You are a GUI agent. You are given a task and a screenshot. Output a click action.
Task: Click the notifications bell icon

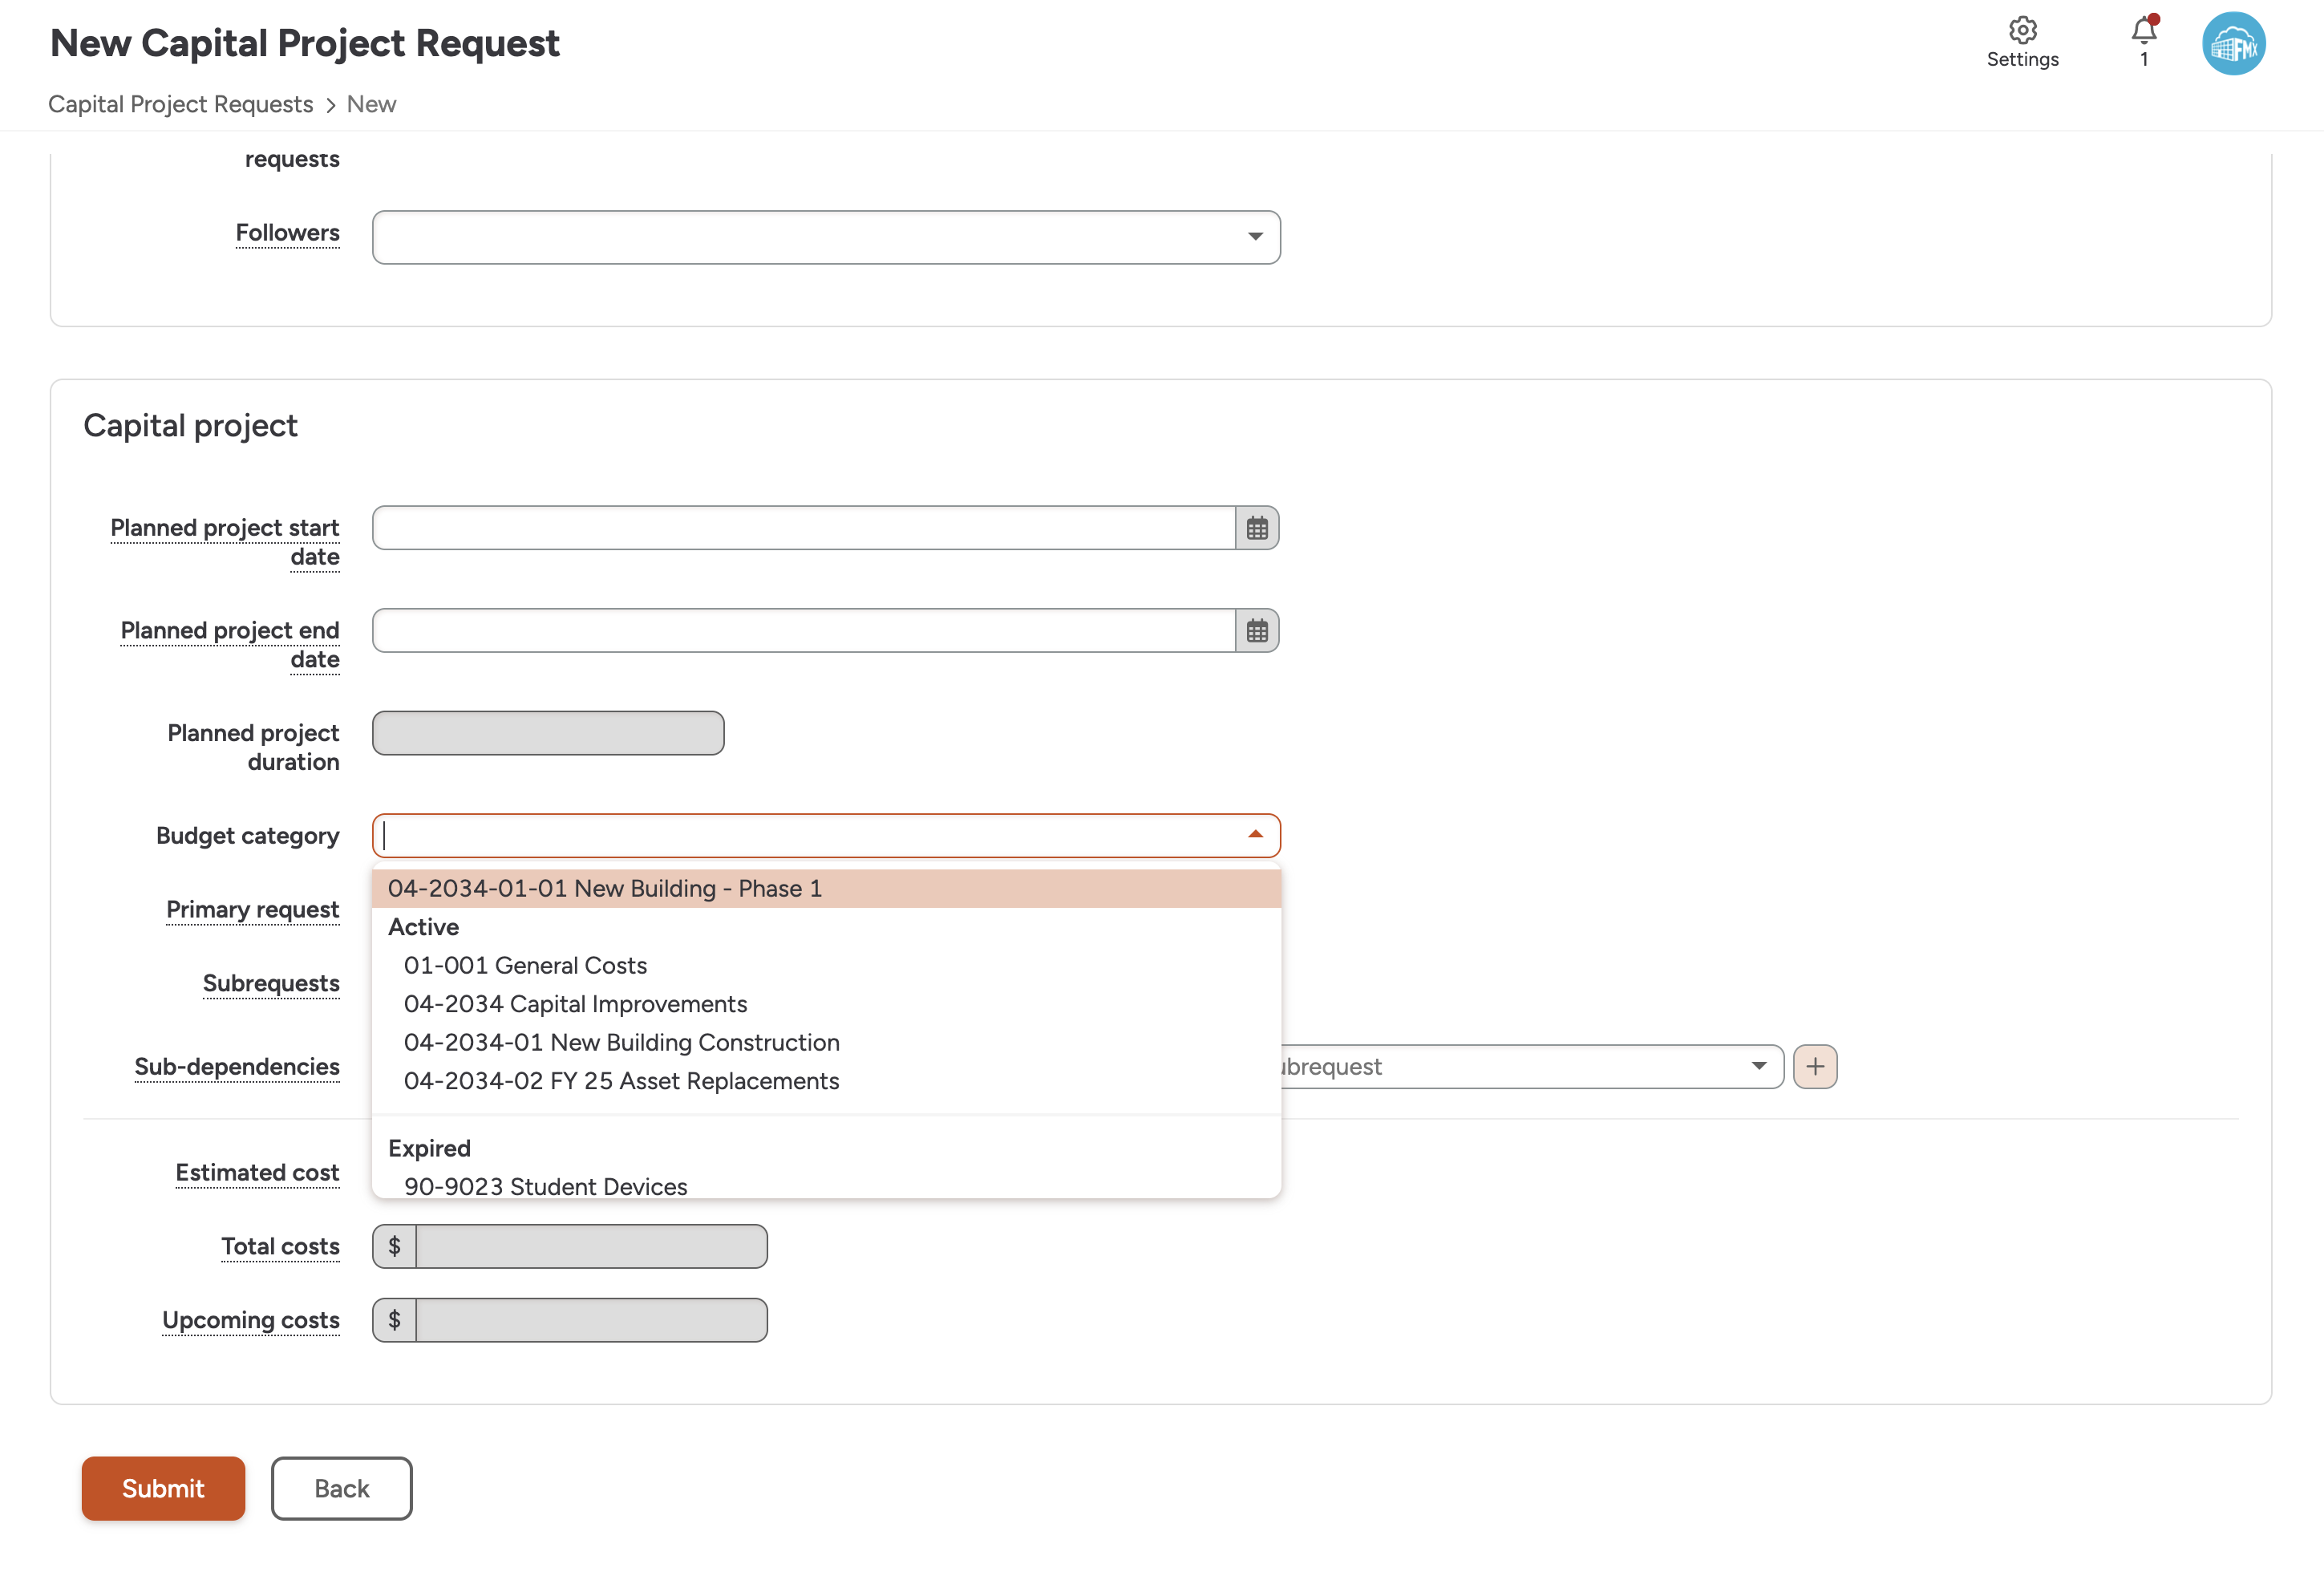click(x=2143, y=31)
